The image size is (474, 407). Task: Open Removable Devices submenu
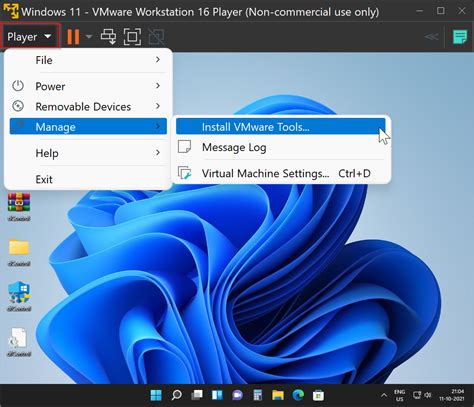tap(88, 106)
